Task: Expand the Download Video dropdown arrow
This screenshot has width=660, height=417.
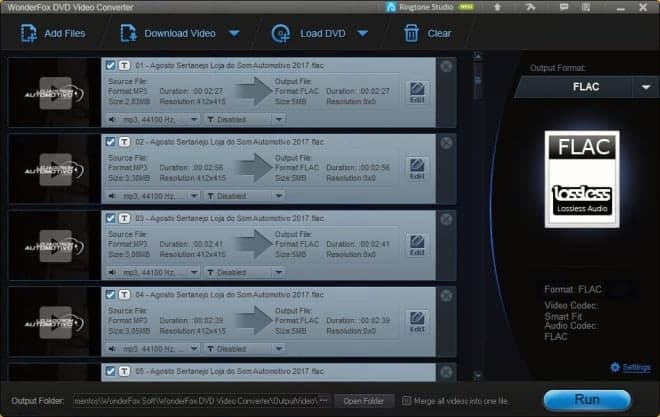Action: click(x=234, y=33)
